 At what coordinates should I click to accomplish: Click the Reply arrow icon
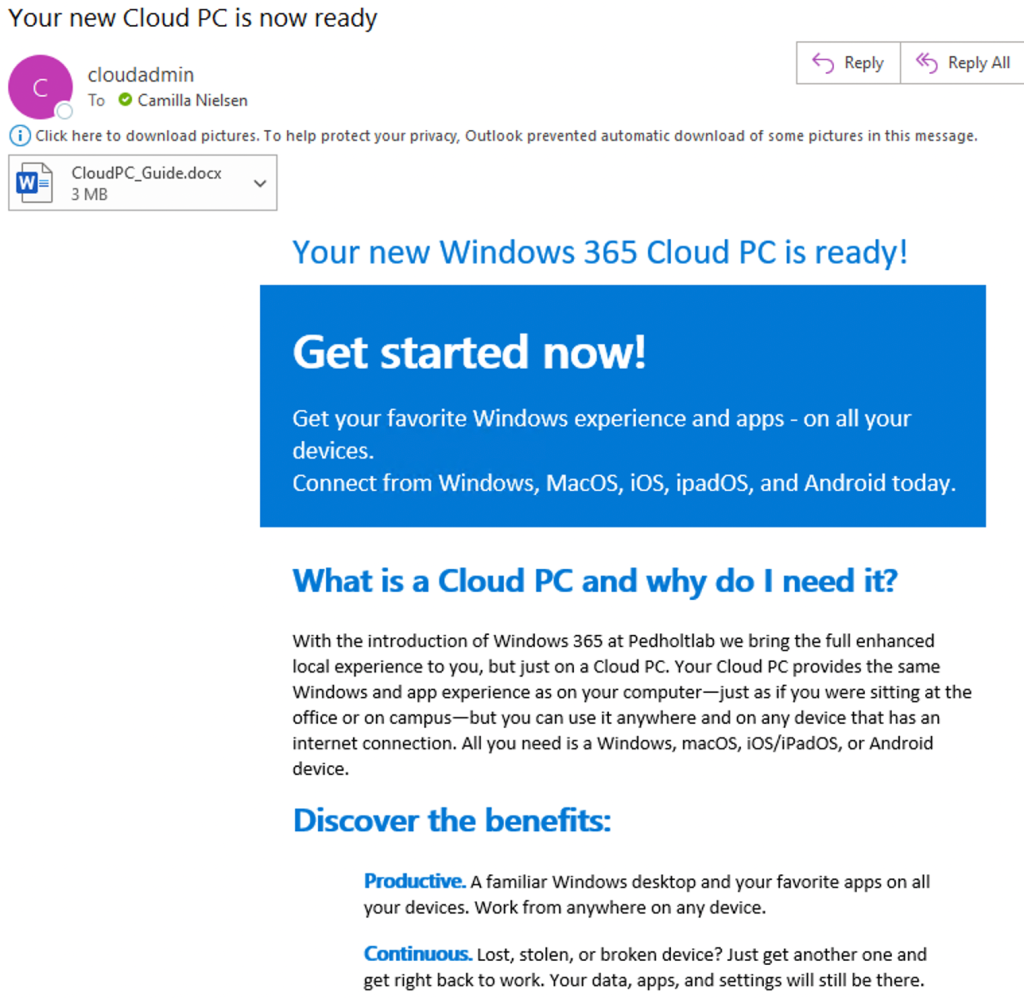coord(823,63)
